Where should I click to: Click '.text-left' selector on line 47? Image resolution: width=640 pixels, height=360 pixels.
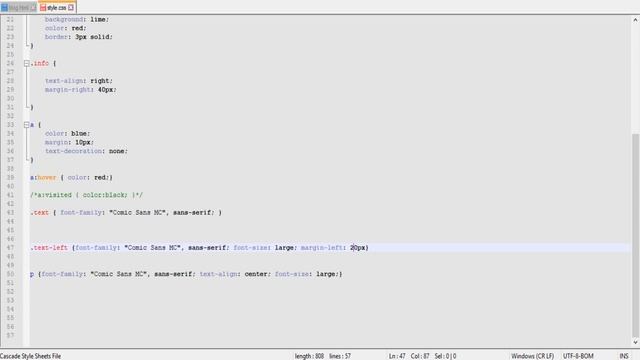pos(49,248)
